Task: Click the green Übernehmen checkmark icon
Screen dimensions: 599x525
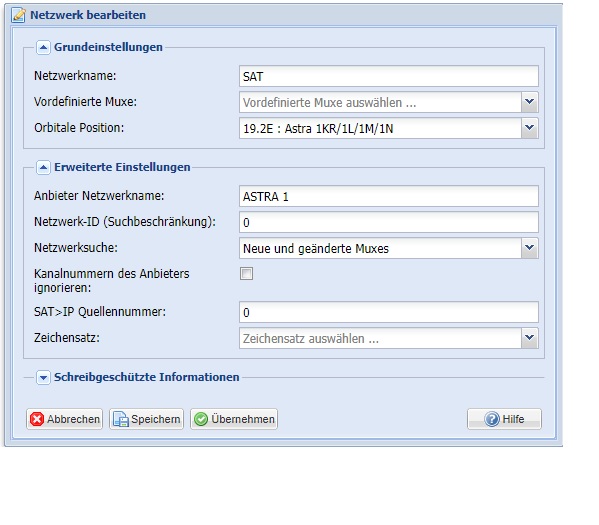Action: click(x=201, y=419)
